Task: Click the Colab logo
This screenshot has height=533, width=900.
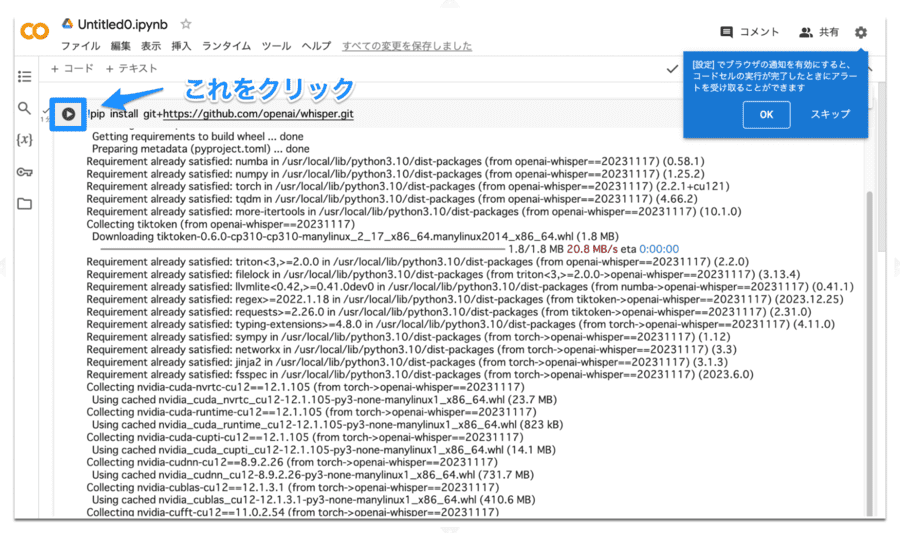Action: coord(34,31)
